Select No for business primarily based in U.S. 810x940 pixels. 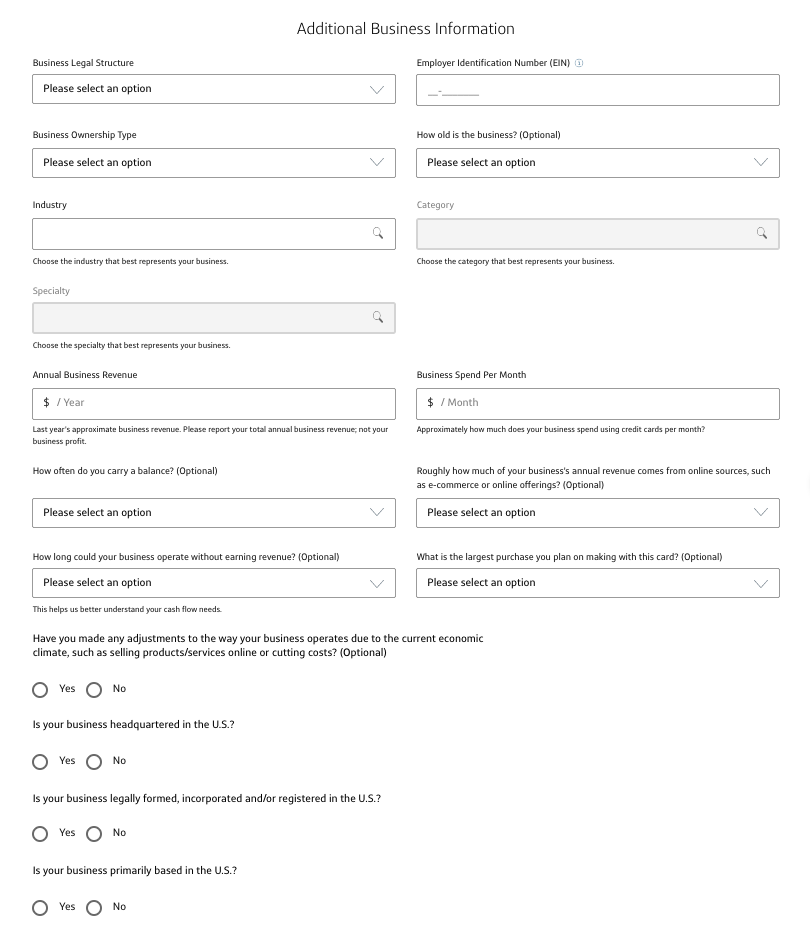tap(94, 906)
